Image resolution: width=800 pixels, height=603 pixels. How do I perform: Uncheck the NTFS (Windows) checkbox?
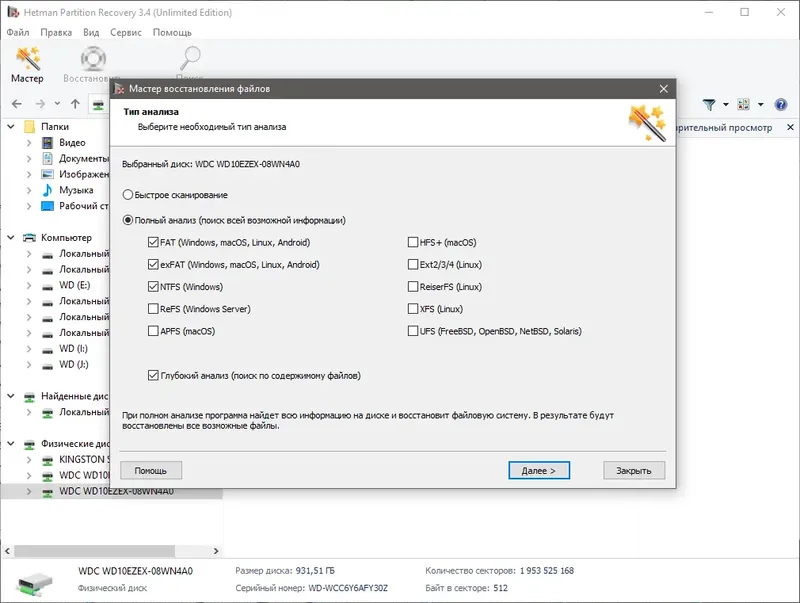pos(153,287)
